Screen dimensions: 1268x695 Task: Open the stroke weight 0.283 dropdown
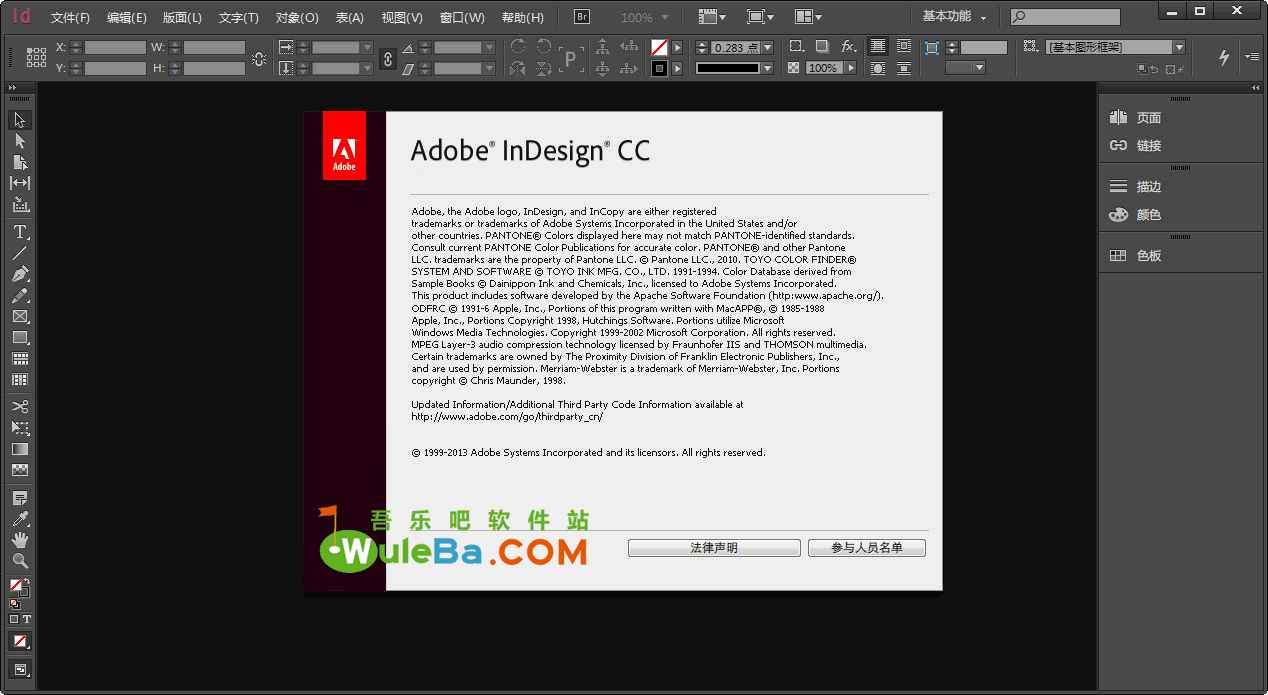767,47
